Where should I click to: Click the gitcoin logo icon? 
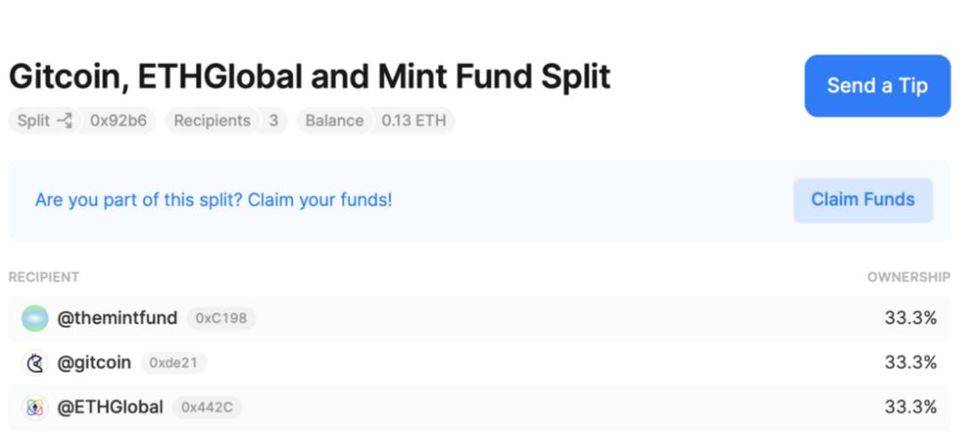36,363
